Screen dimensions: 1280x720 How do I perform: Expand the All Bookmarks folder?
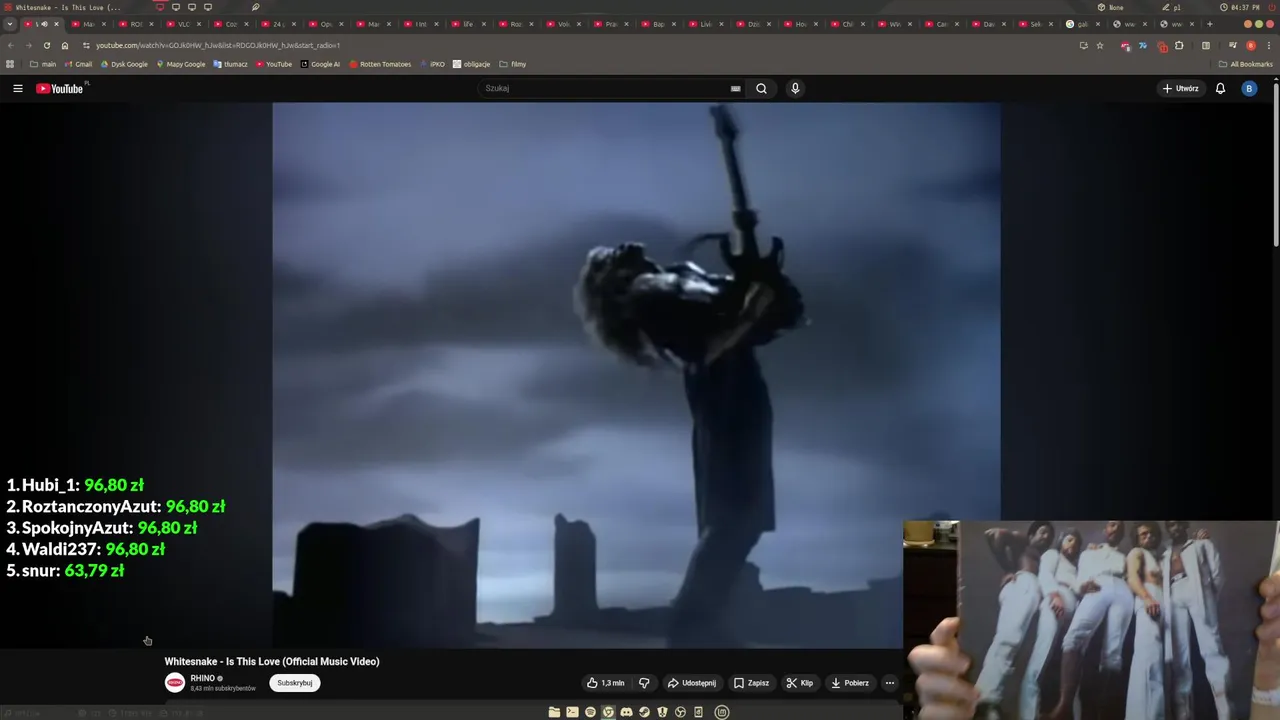1245,64
